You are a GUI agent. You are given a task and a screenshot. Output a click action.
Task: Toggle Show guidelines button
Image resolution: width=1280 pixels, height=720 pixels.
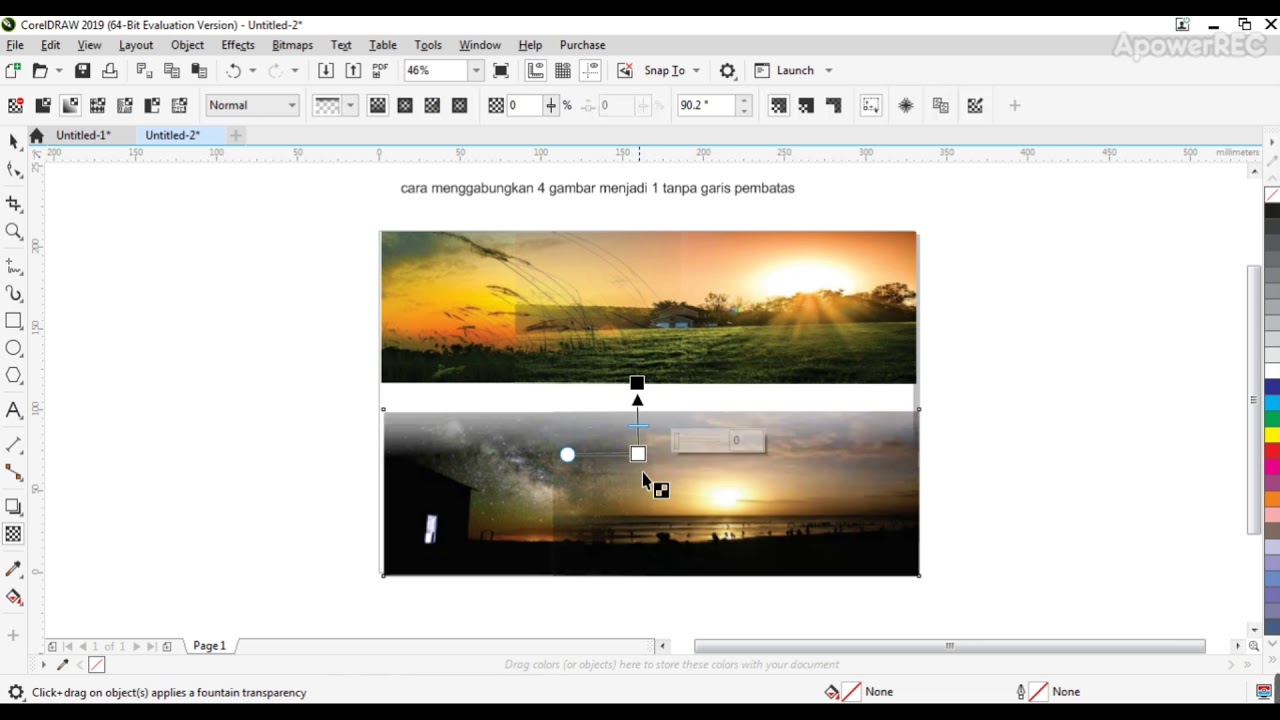pos(590,70)
